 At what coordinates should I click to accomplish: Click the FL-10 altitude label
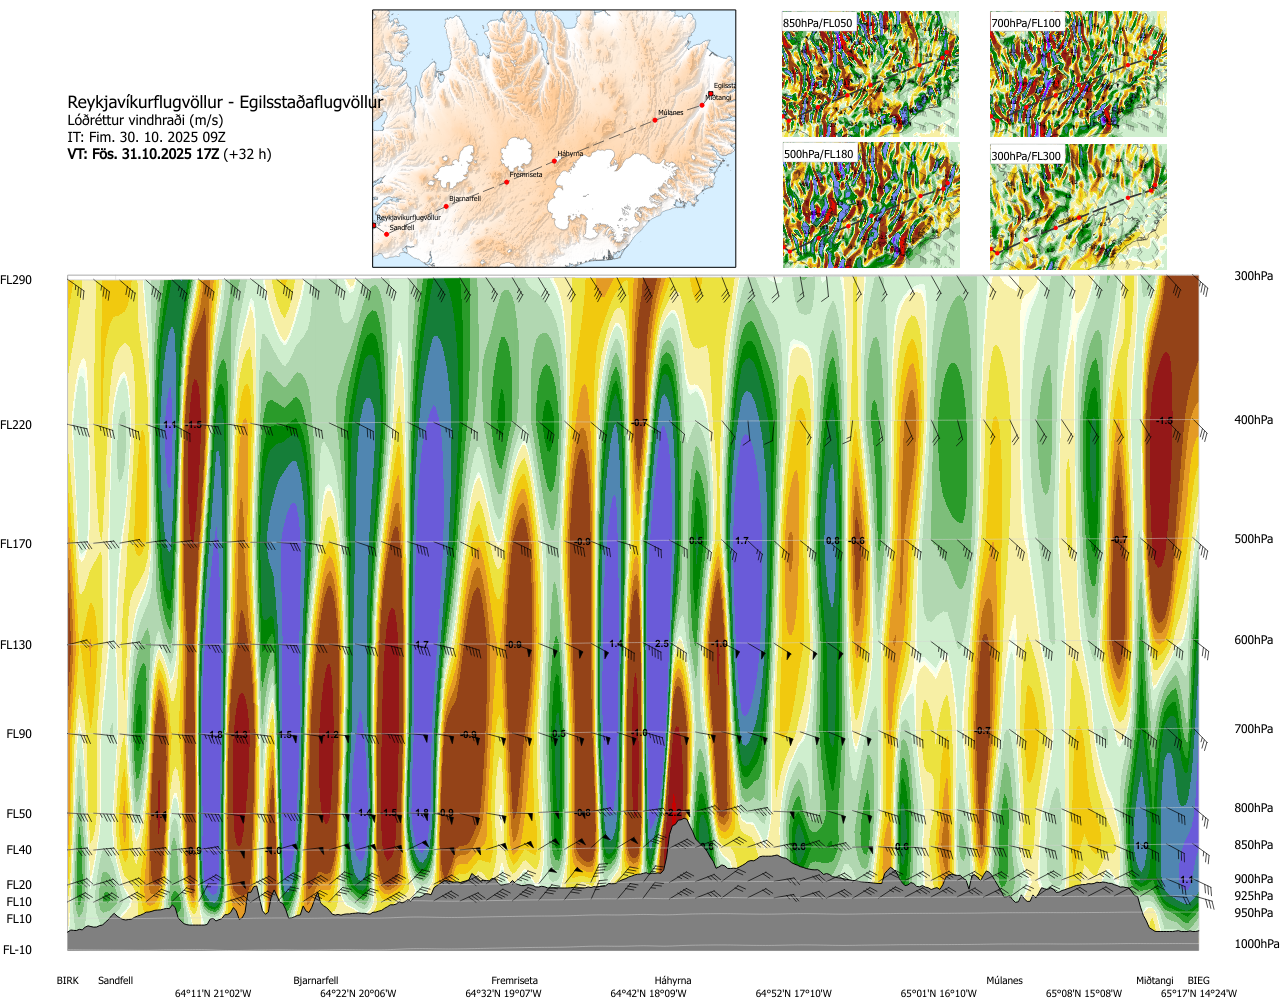tap(17, 950)
